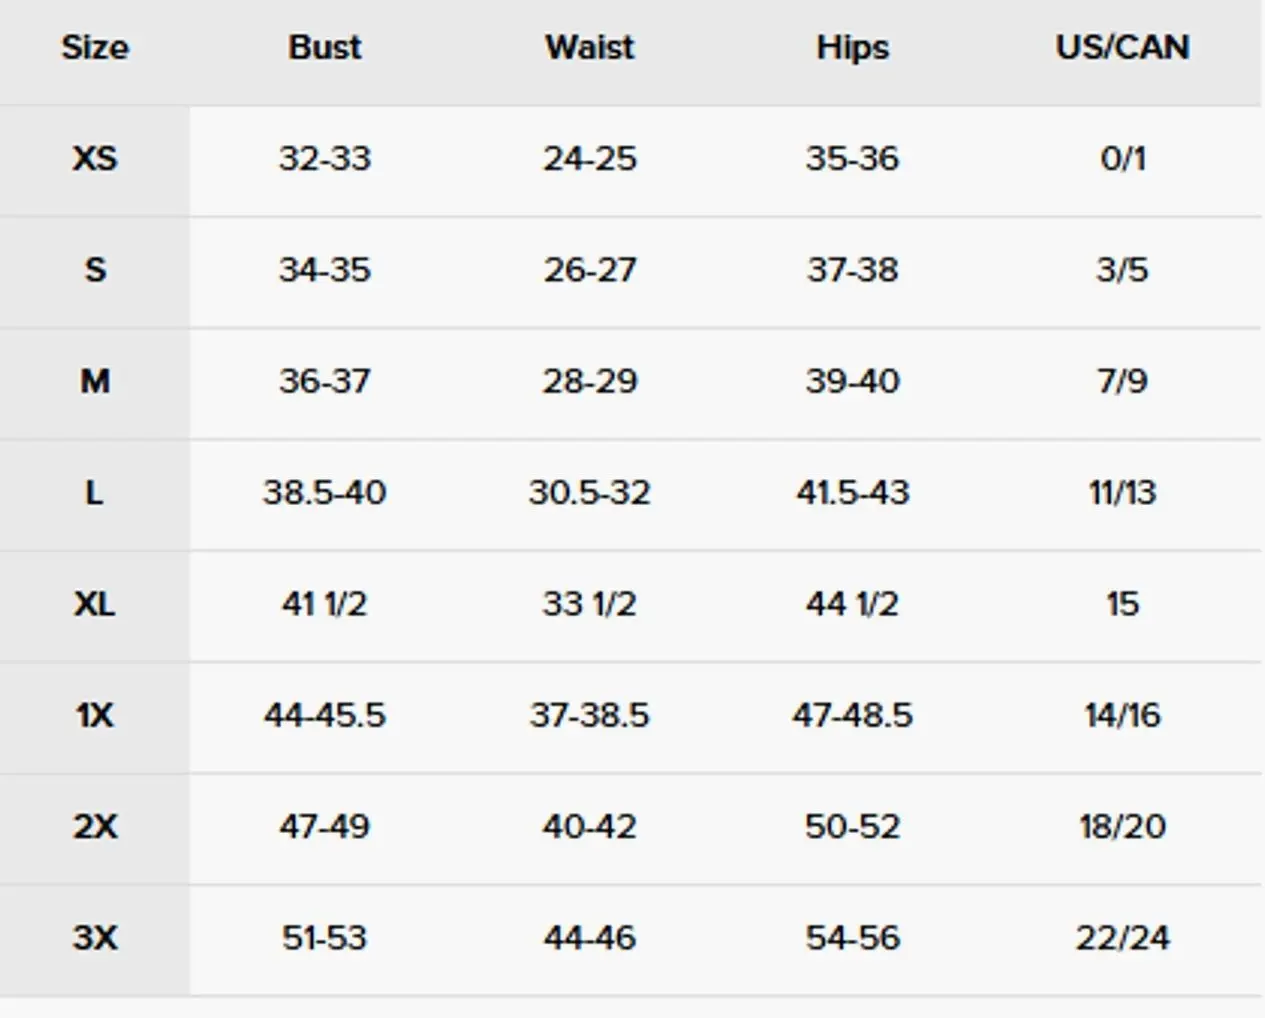Click the US/CAN value 0/1
The height and width of the screenshot is (1018, 1265).
tap(1122, 158)
